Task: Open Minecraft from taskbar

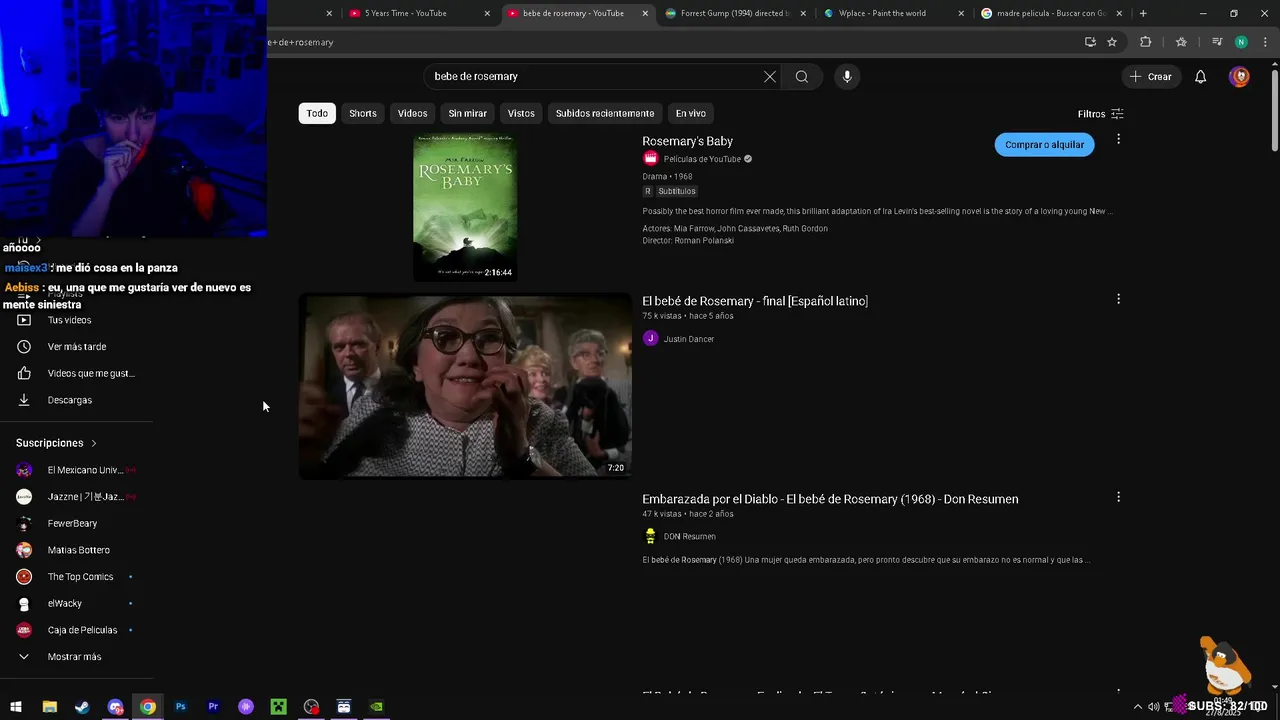Action: pyautogui.click(x=279, y=707)
